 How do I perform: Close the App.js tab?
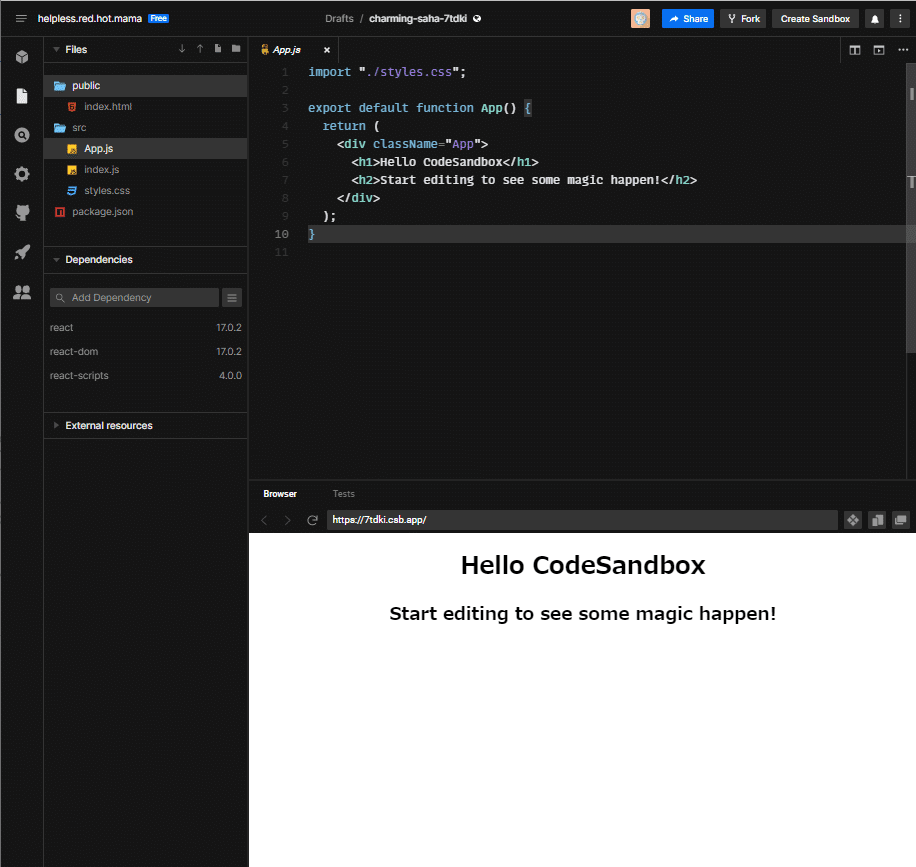point(327,50)
